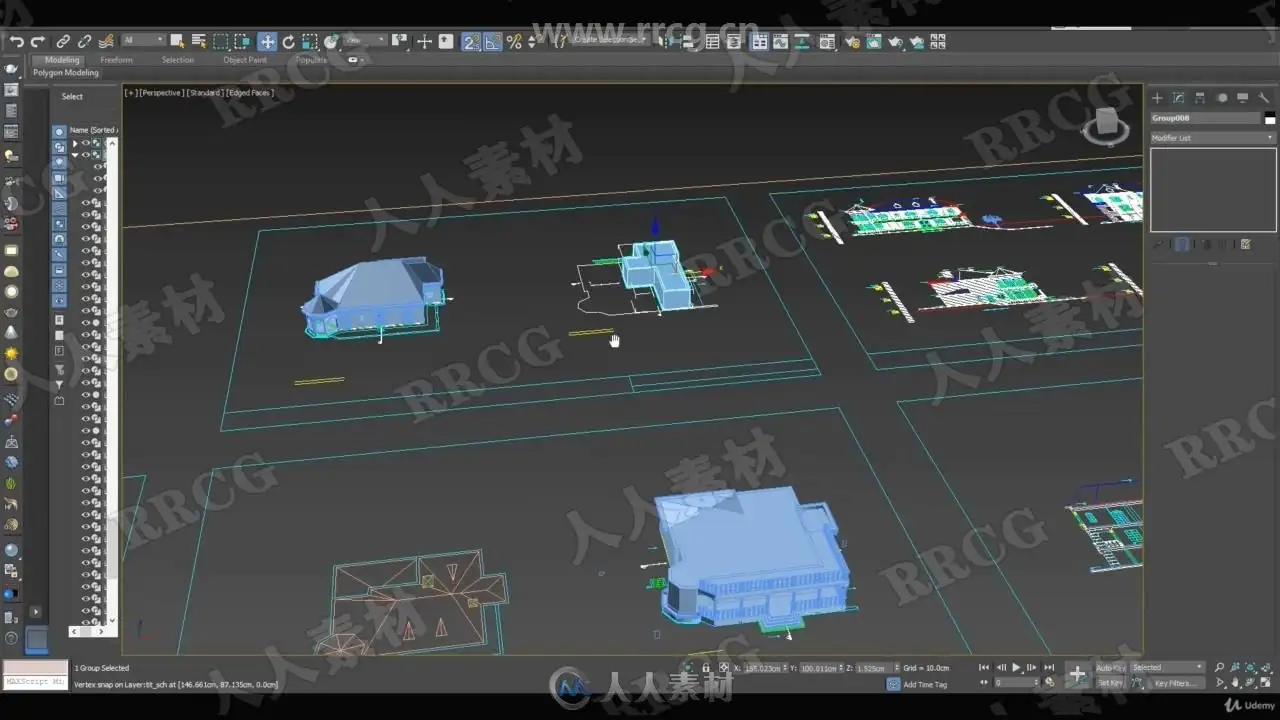Click the Redo arrow in the main toolbar
Image resolution: width=1280 pixels, height=720 pixels.
pyautogui.click(x=38, y=42)
